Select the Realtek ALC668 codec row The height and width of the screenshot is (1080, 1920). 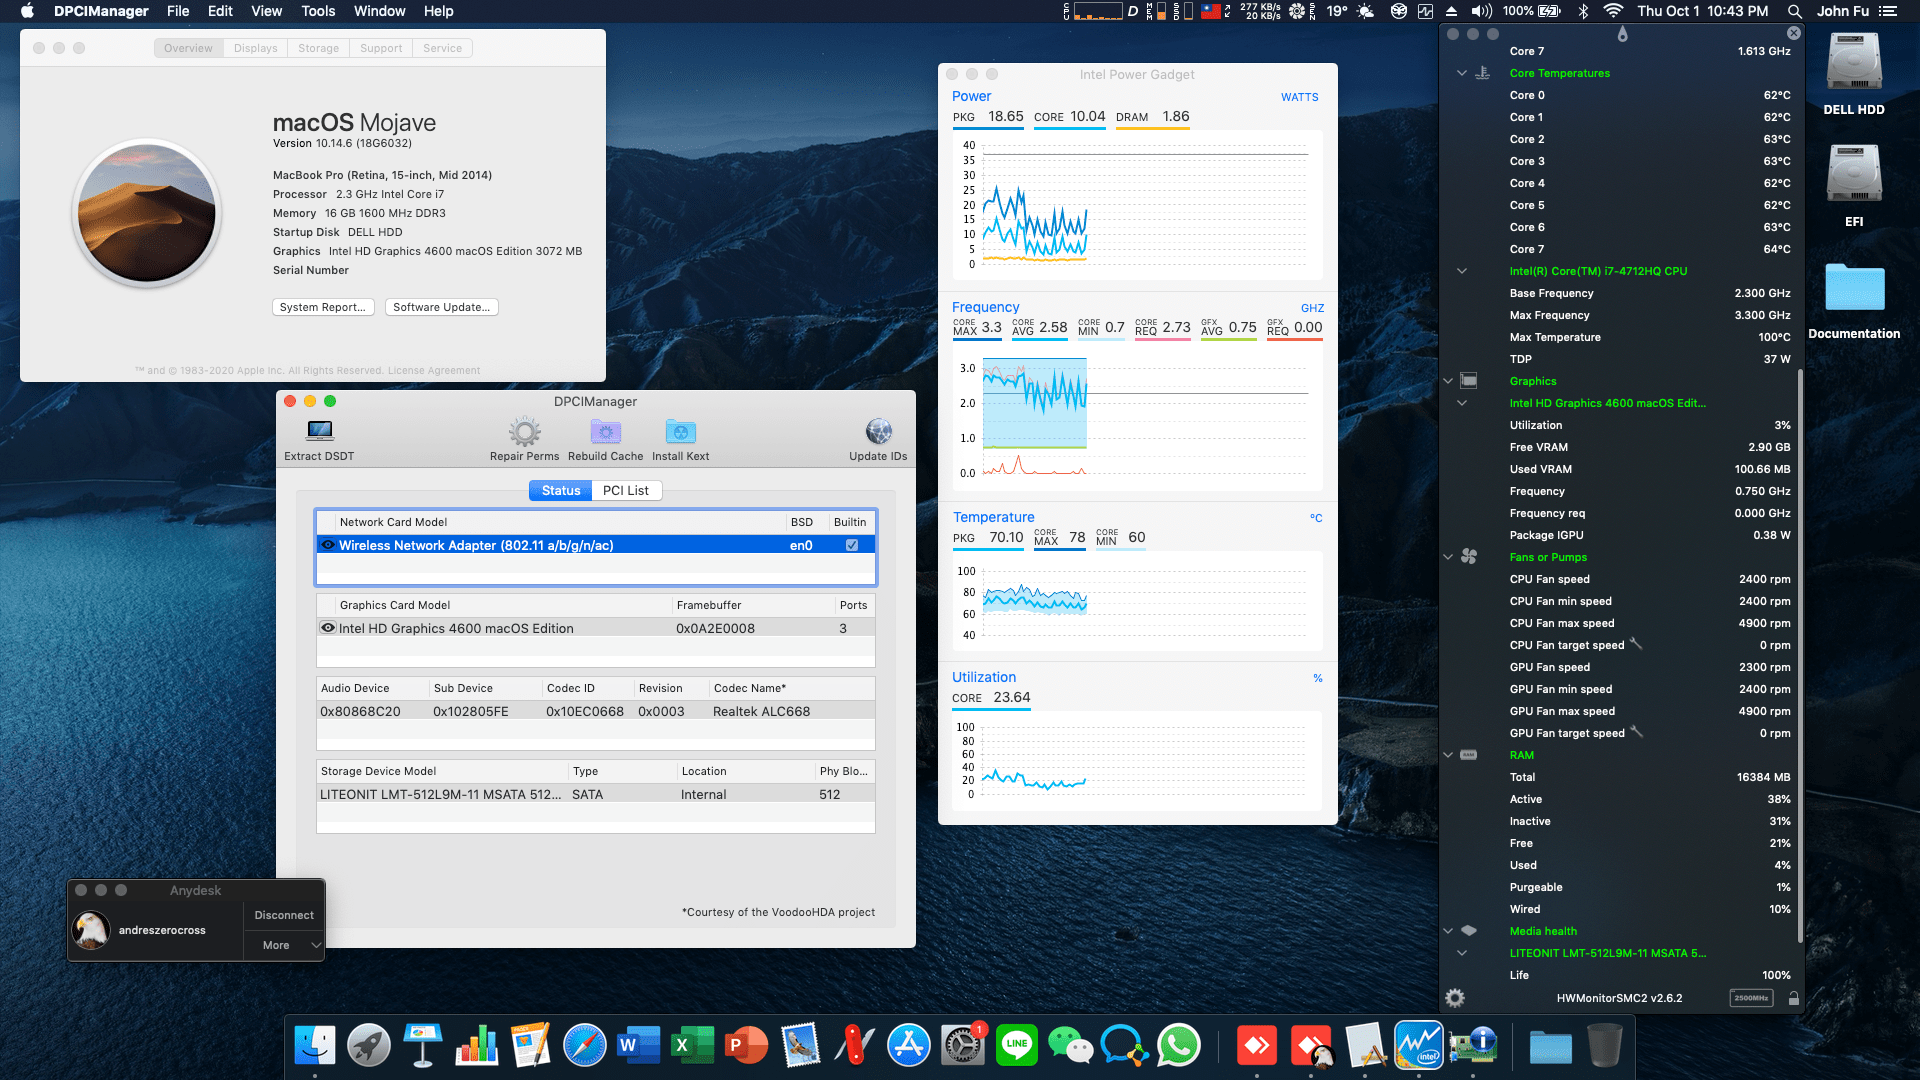tap(595, 711)
